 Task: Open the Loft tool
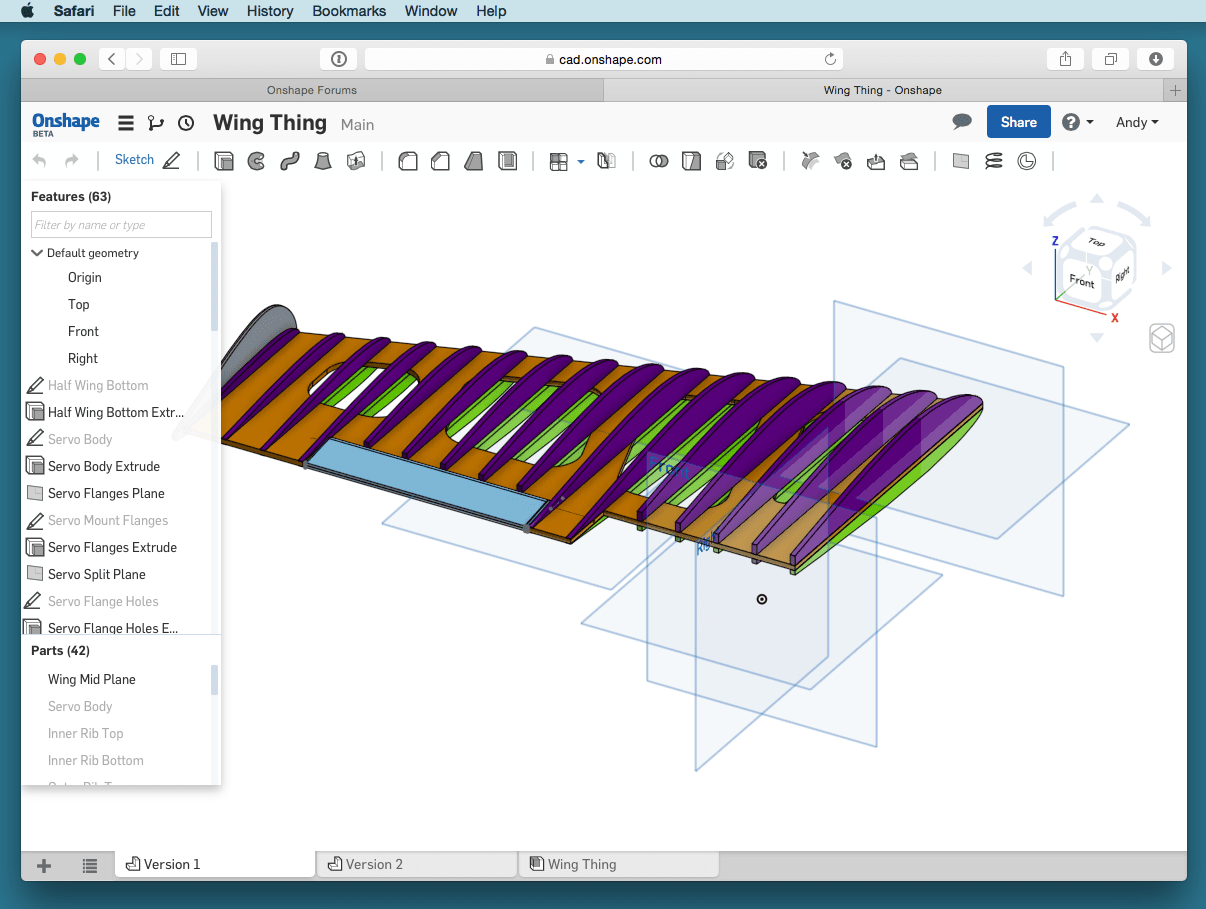tap(322, 160)
